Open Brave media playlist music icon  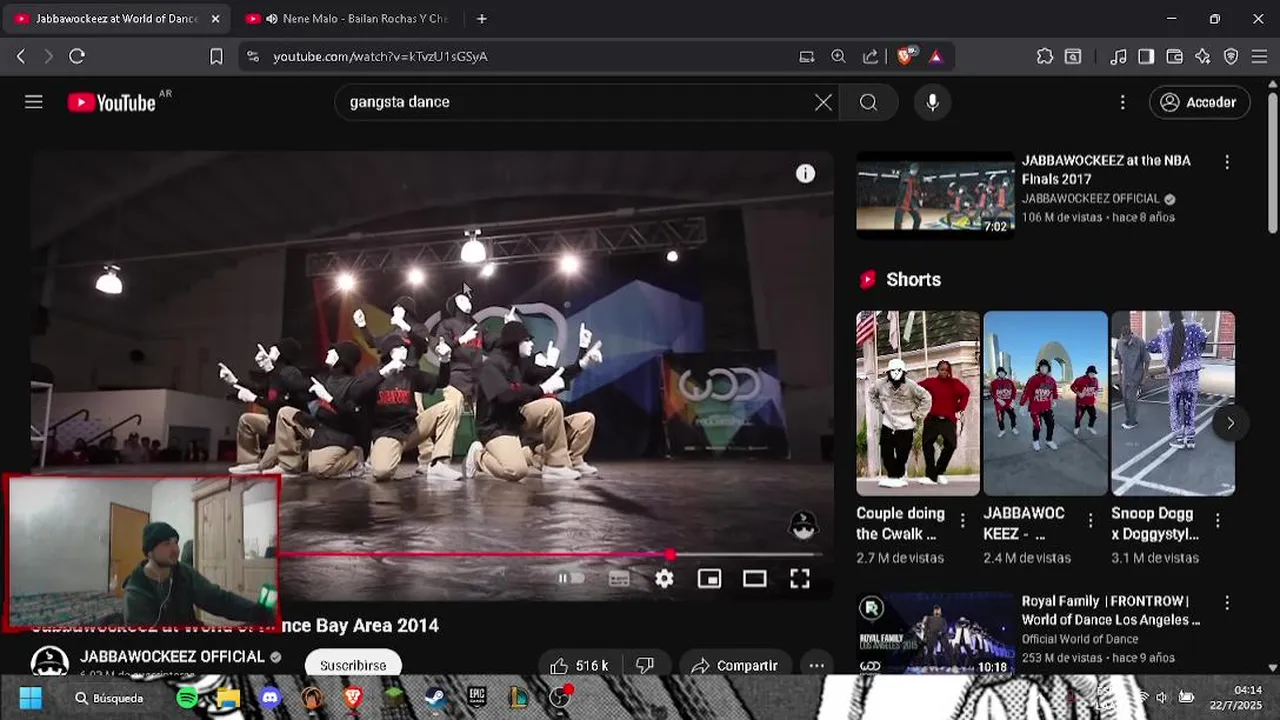coord(1119,57)
